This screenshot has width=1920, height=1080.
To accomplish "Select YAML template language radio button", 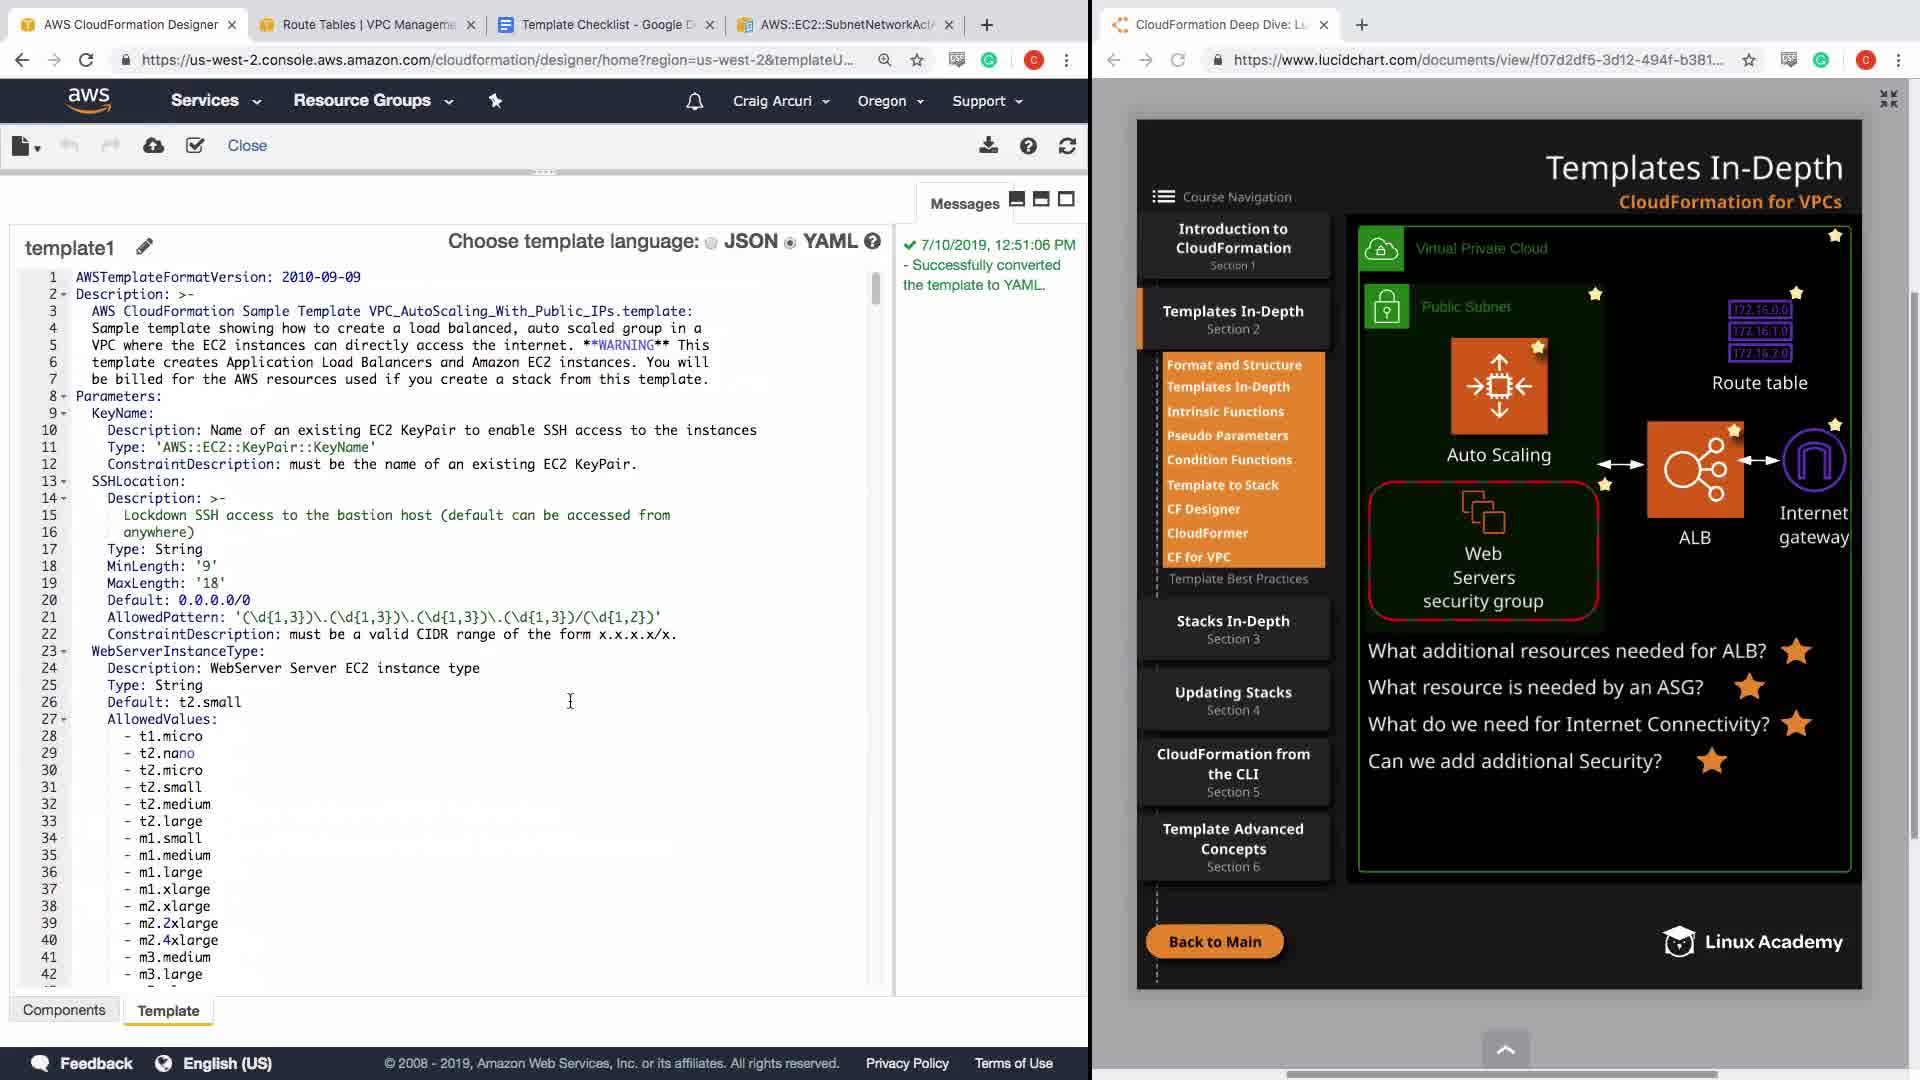I will pyautogui.click(x=790, y=243).
